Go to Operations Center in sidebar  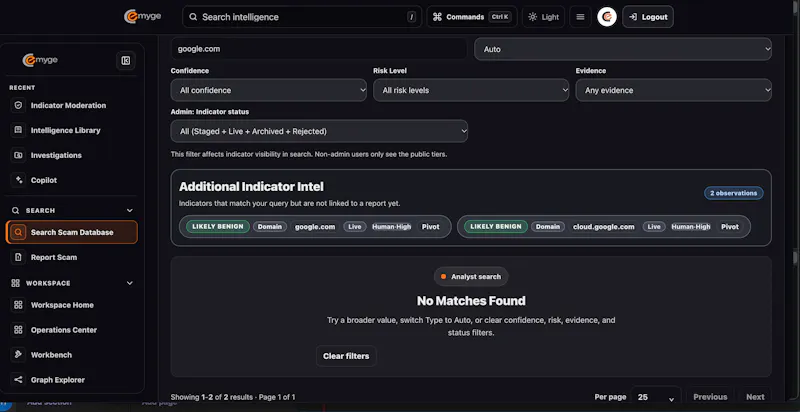pos(71,330)
